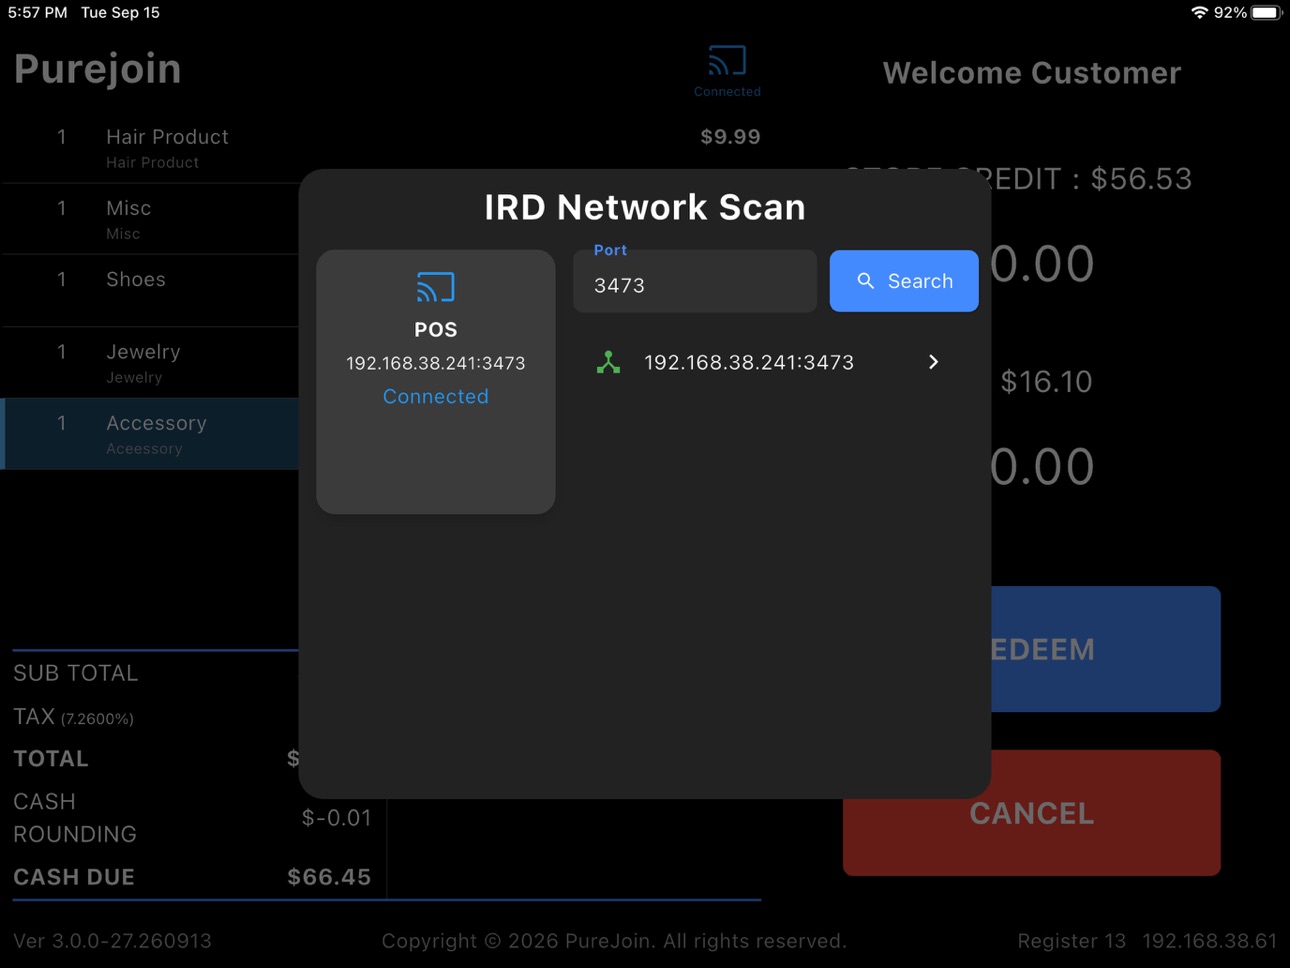Click the red CANCEL button
The width and height of the screenshot is (1290, 968).
click(x=1031, y=813)
